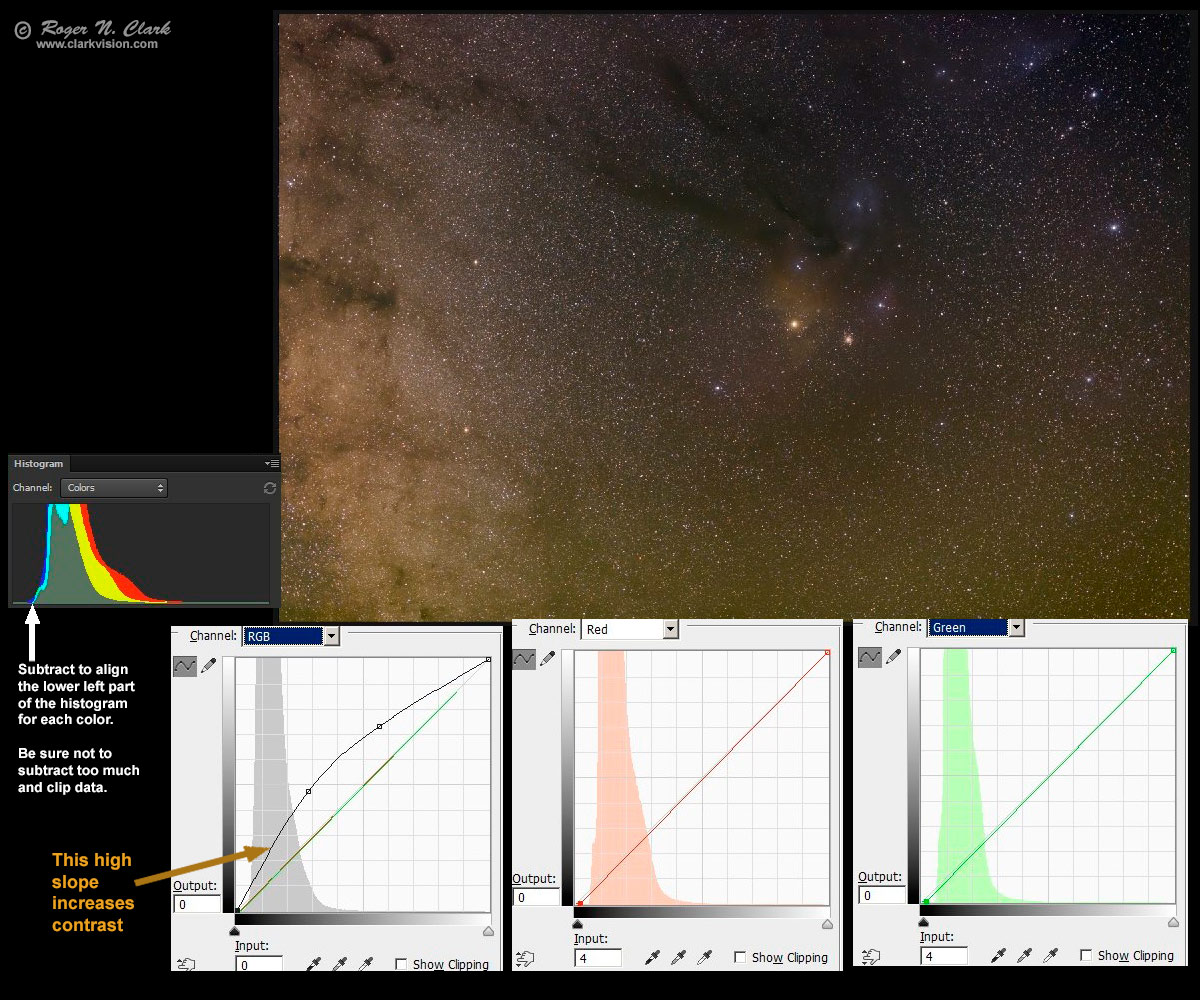Click the curve points tool in Red panel
Screen dimensions: 1200x1000
(524, 659)
